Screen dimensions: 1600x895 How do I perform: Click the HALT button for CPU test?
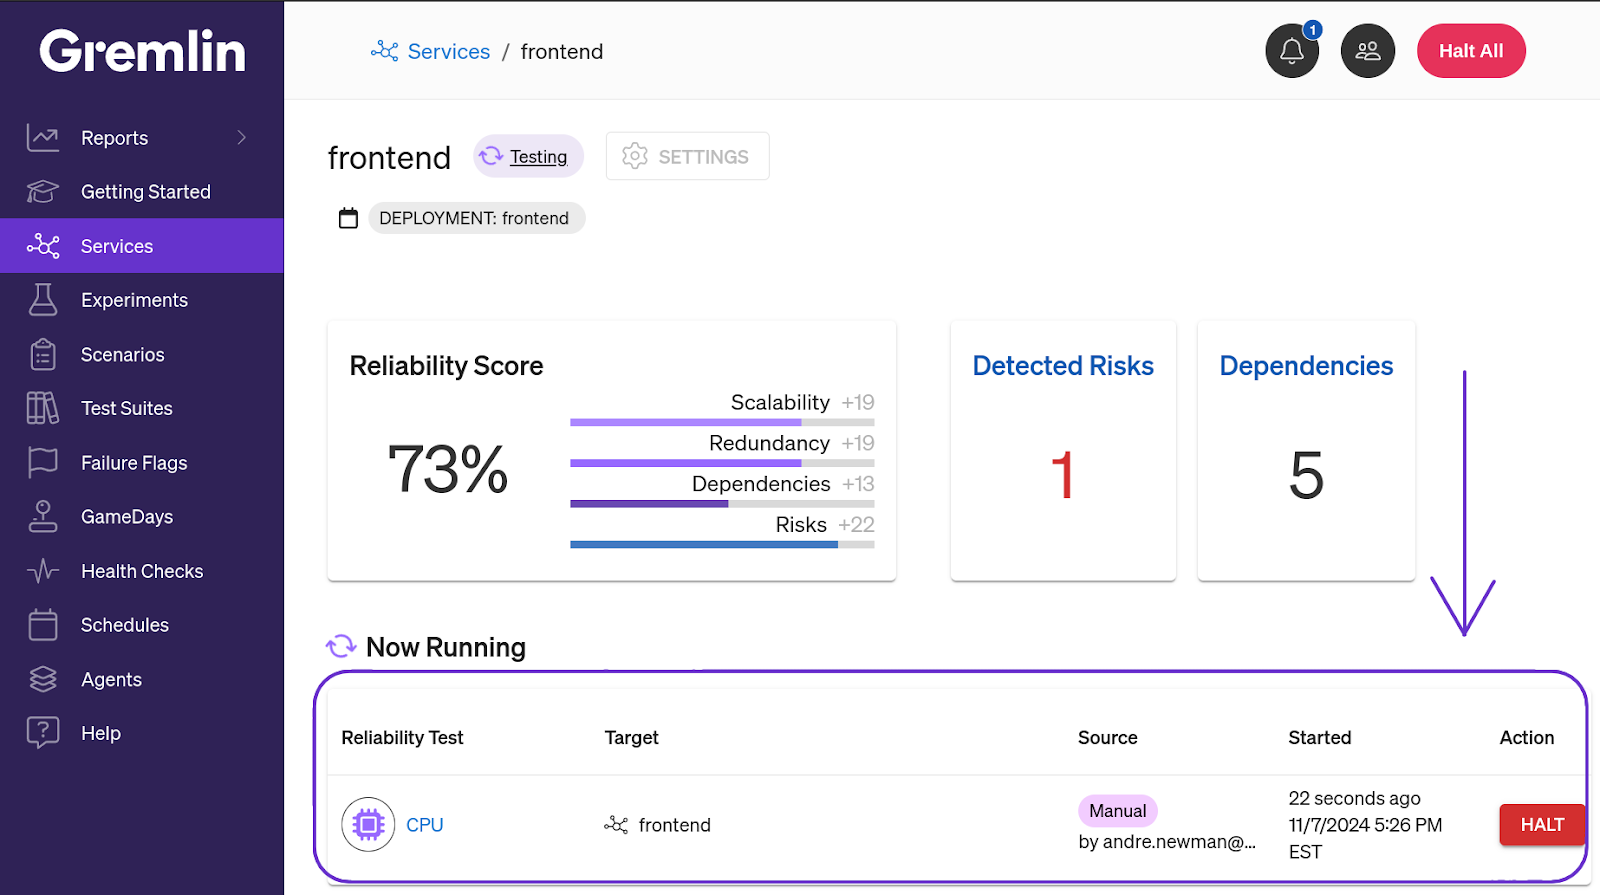coord(1542,825)
